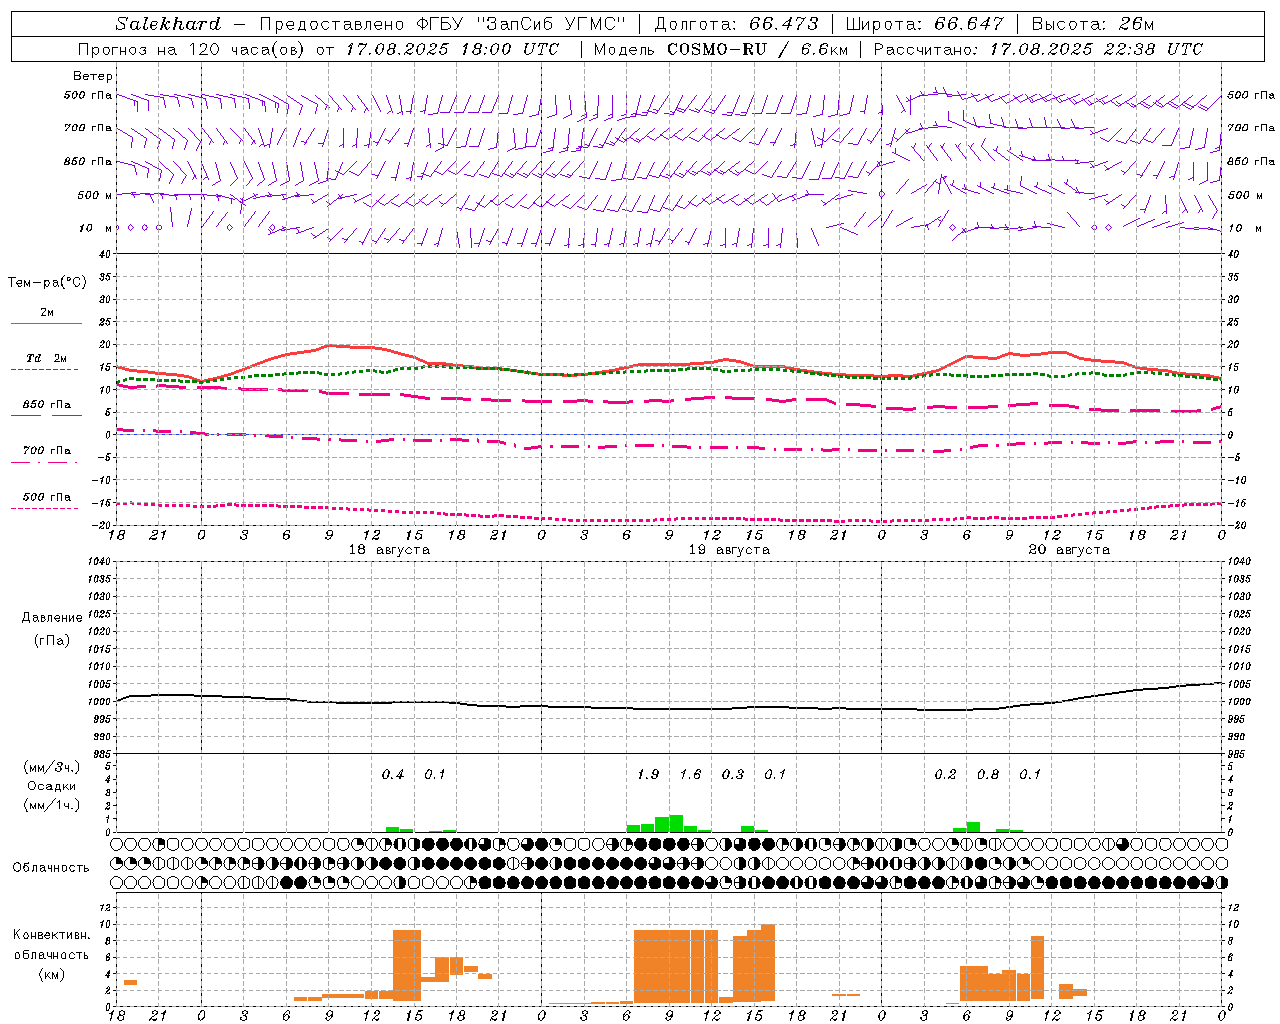Screen dimensions: 1280x1024
Task: Click the "Модель COSMO-RU / 6.6км" text
Action: coord(720,49)
